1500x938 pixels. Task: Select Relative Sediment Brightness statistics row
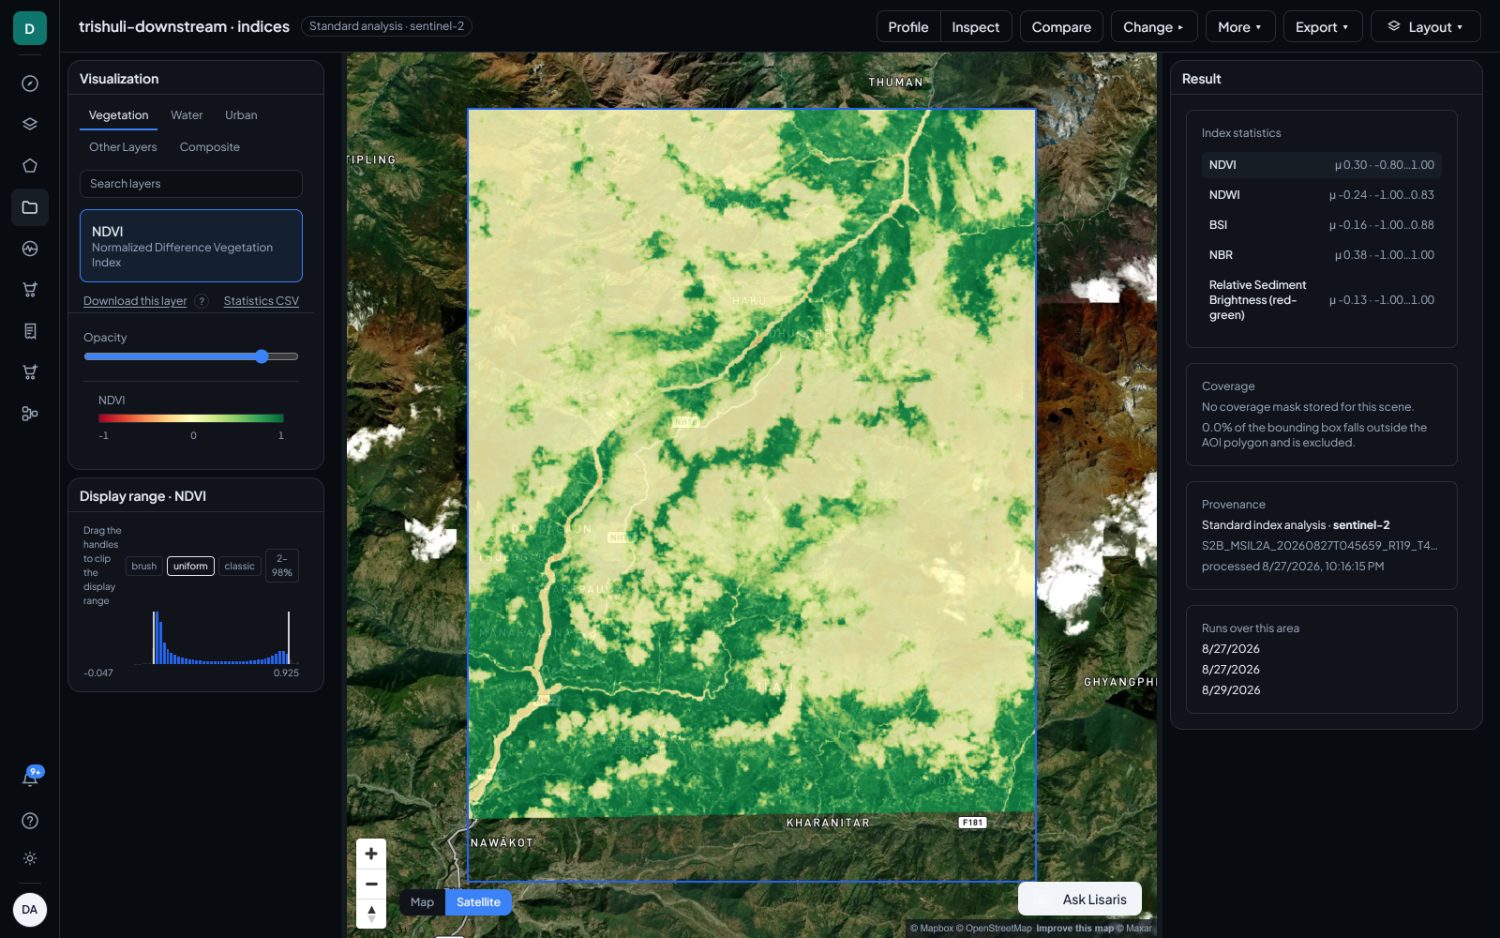click(x=1321, y=300)
